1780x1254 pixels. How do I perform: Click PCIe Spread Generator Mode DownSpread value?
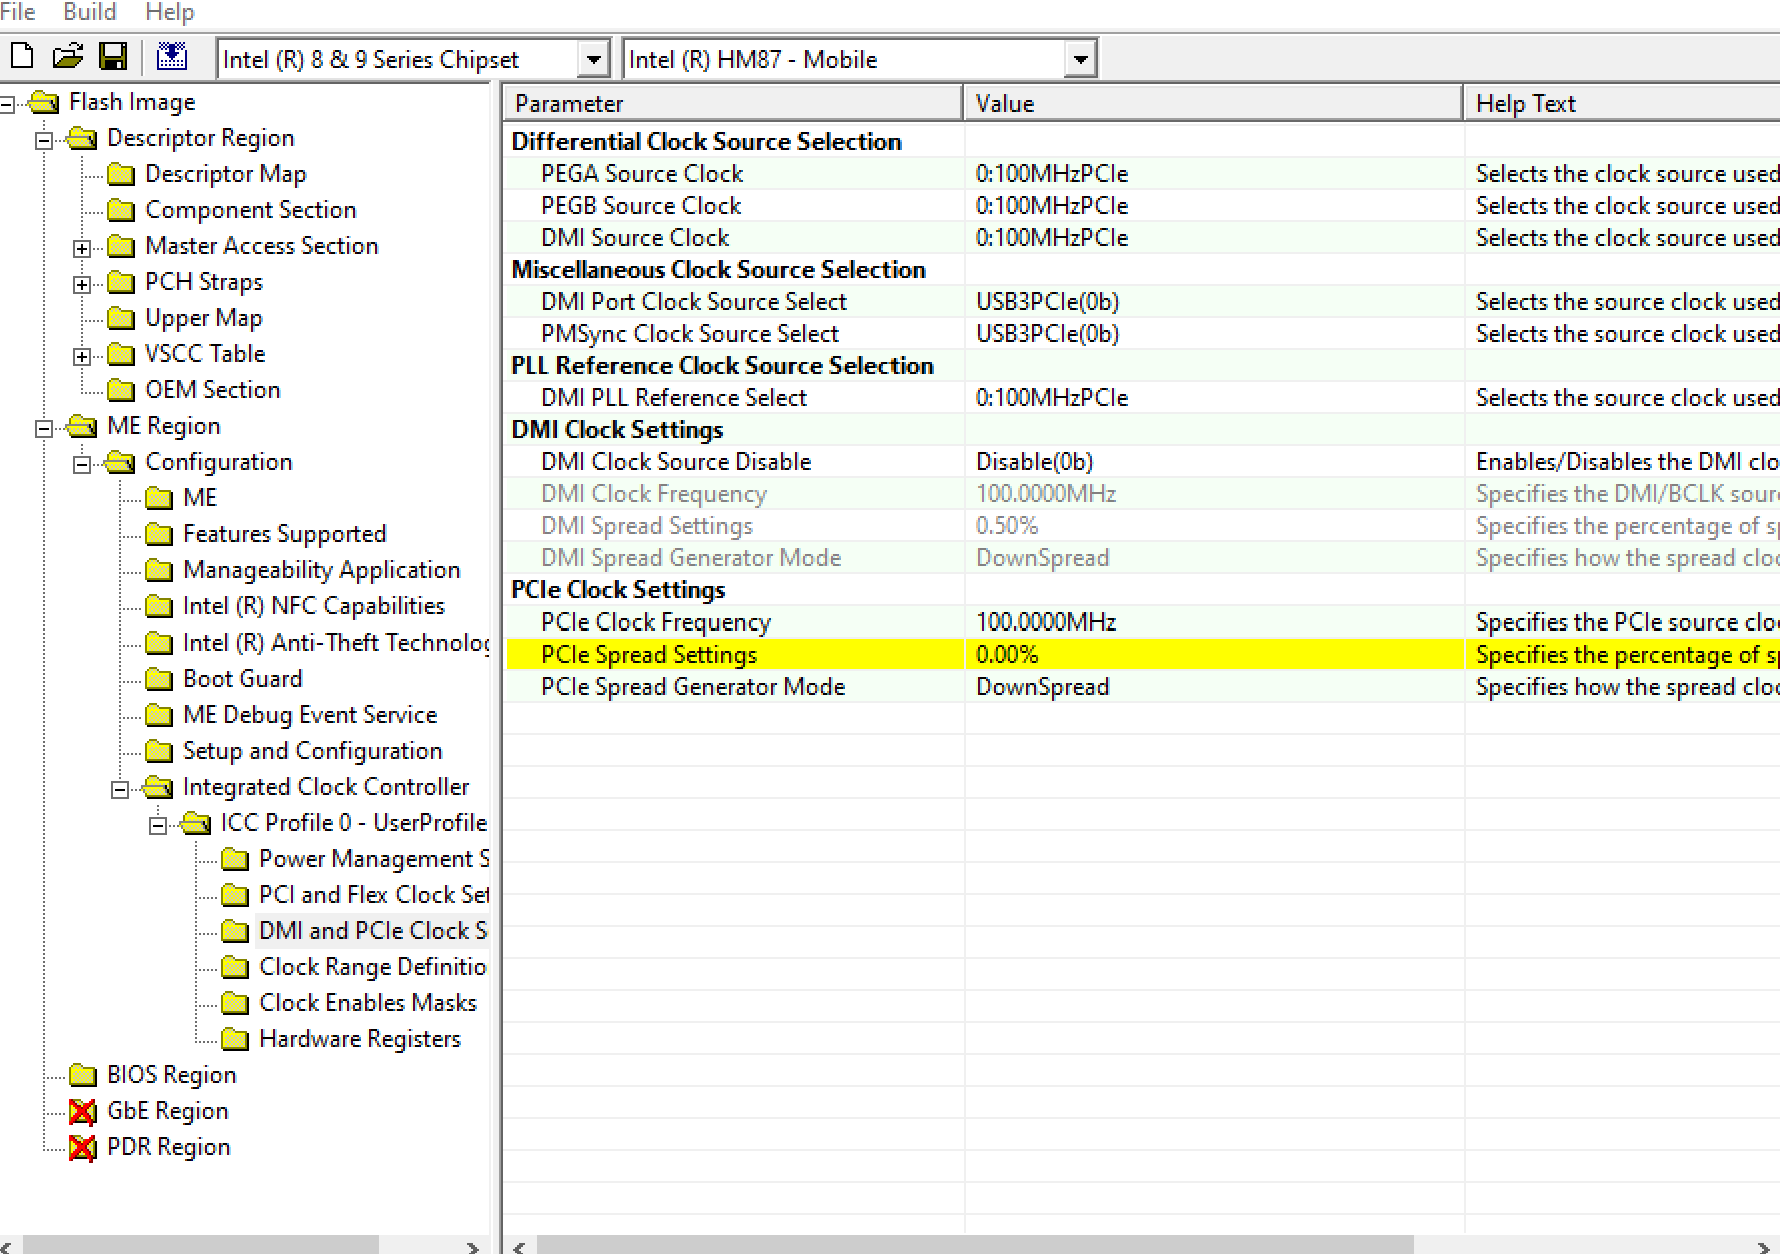click(1043, 687)
